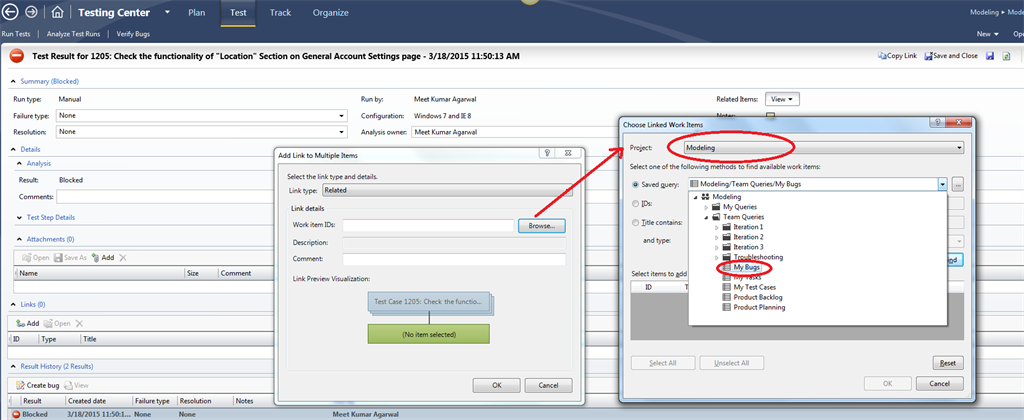Switch to the Track tab
This screenshot has height=420, width=1024.
[280, 12]
